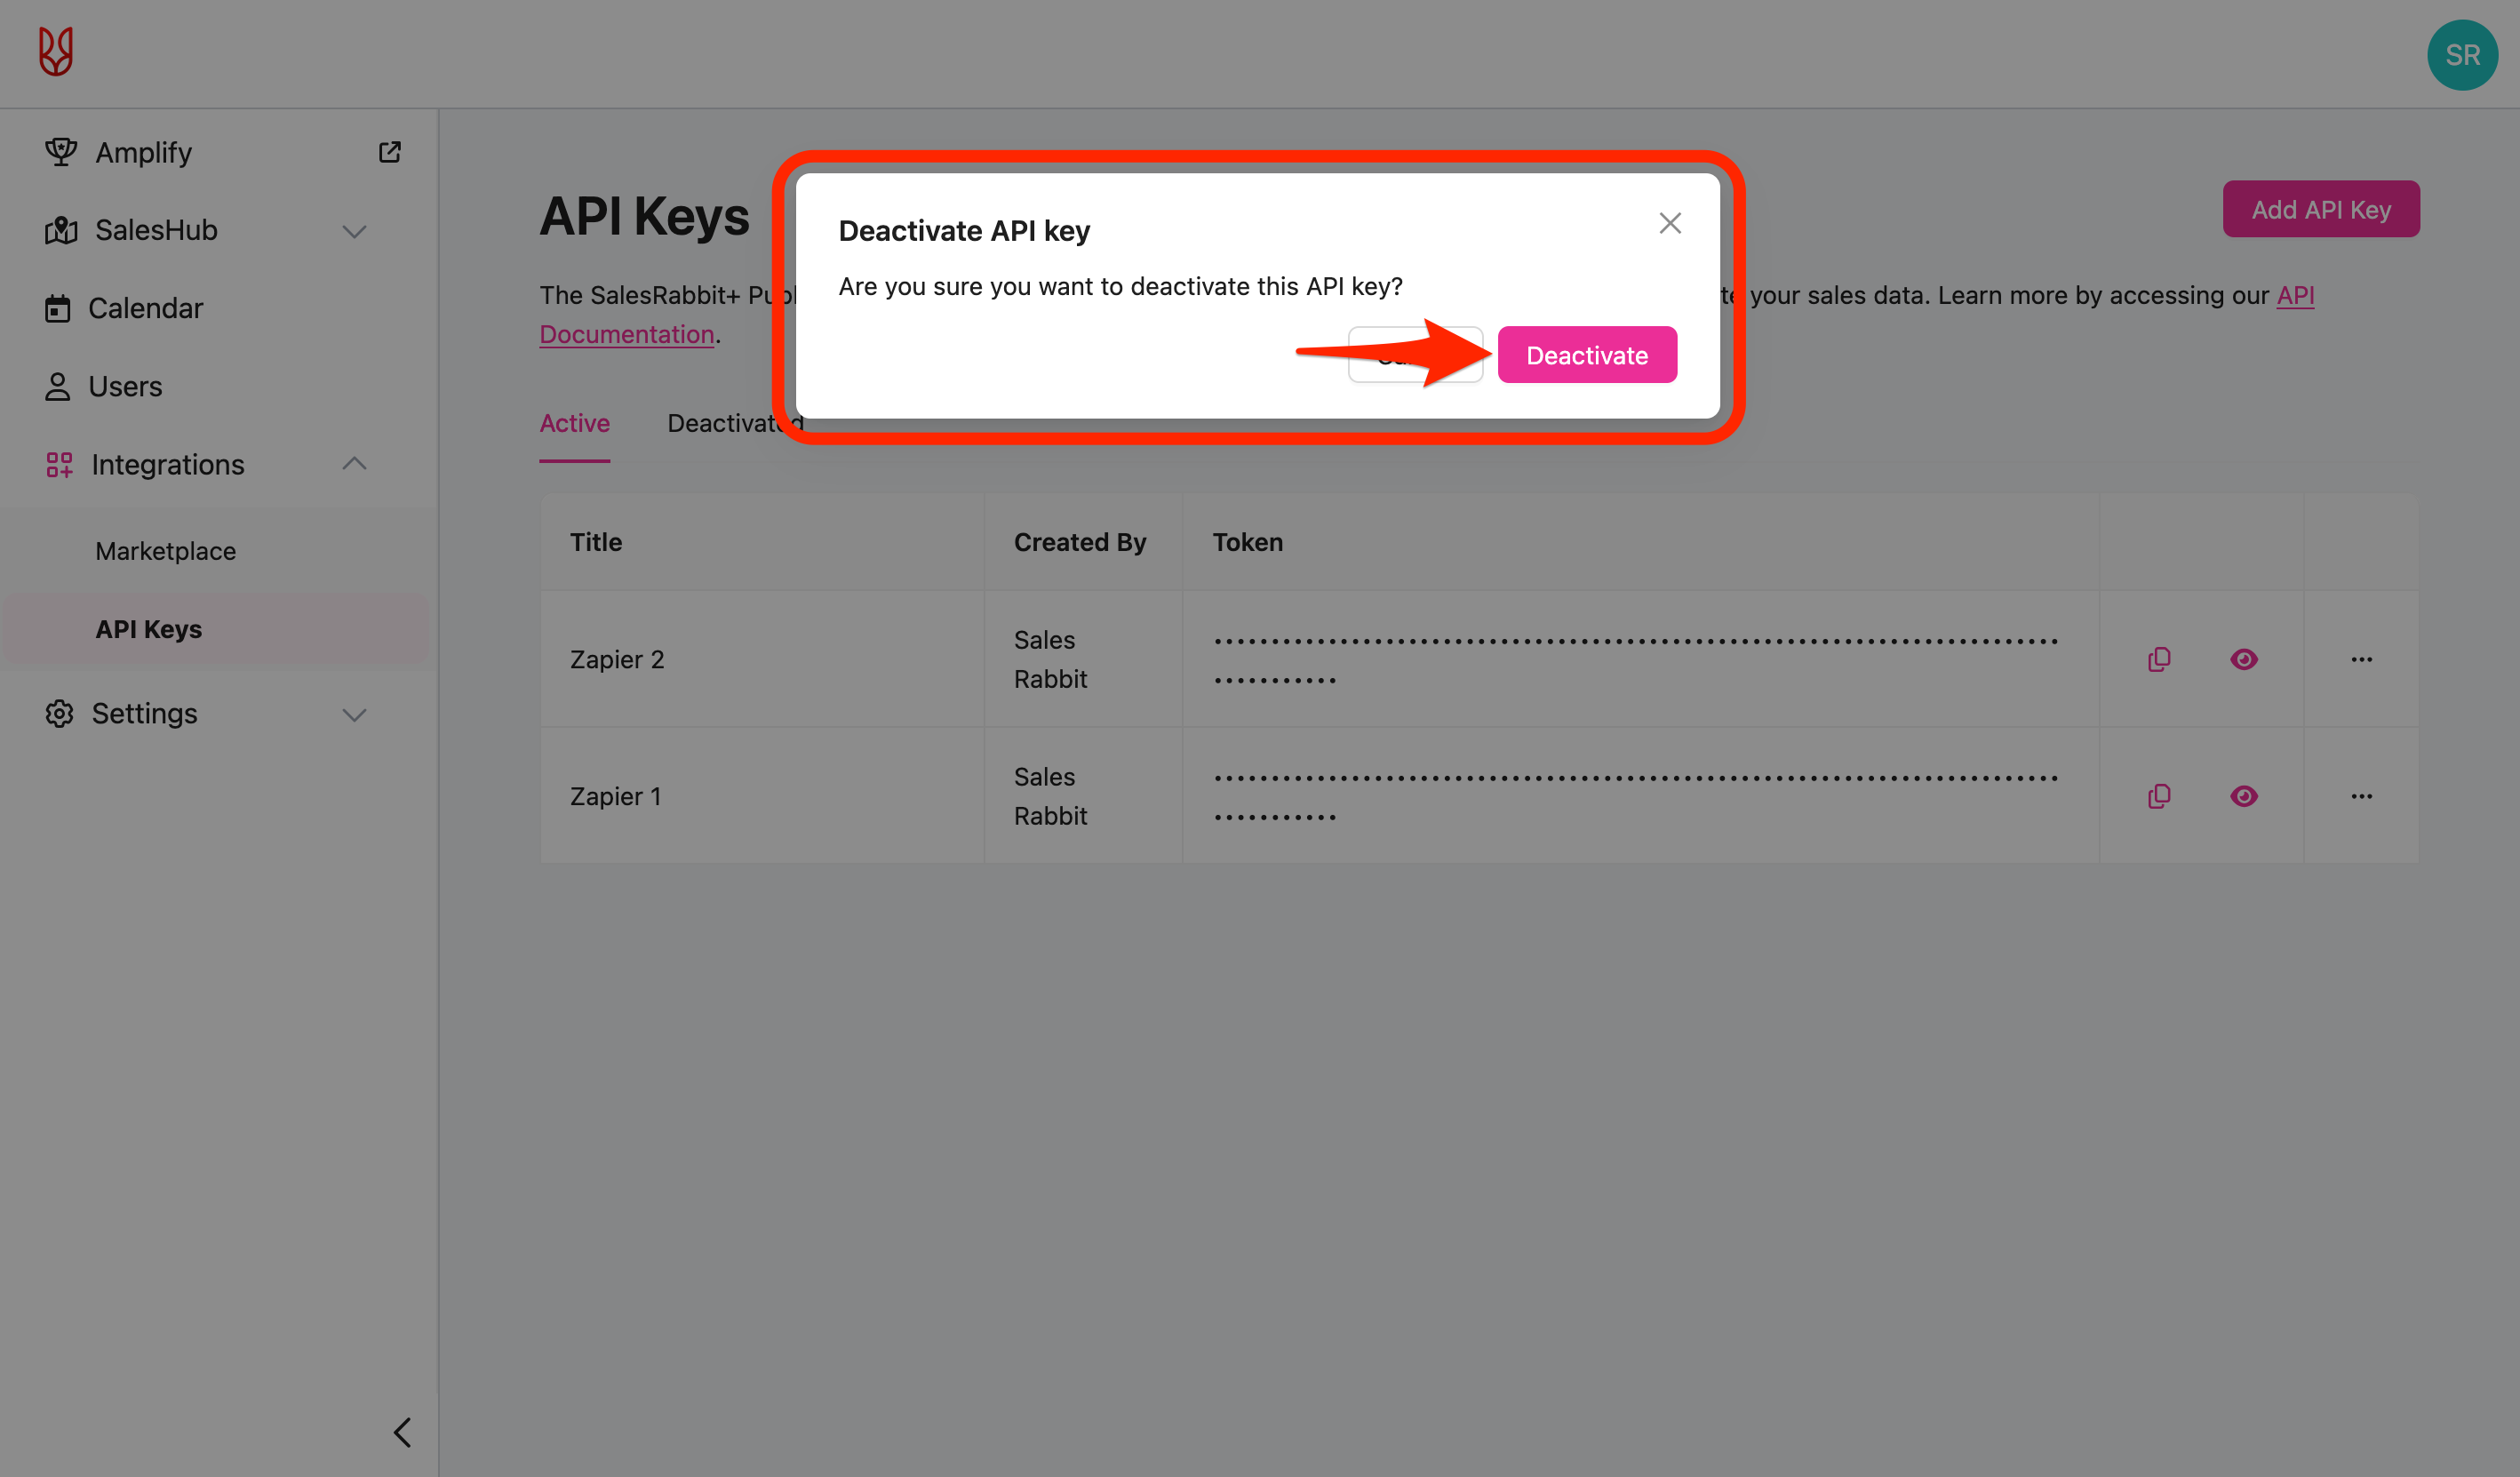Reveal the Zapier 2 token

pyautogui.click(x=2243, y=659)
